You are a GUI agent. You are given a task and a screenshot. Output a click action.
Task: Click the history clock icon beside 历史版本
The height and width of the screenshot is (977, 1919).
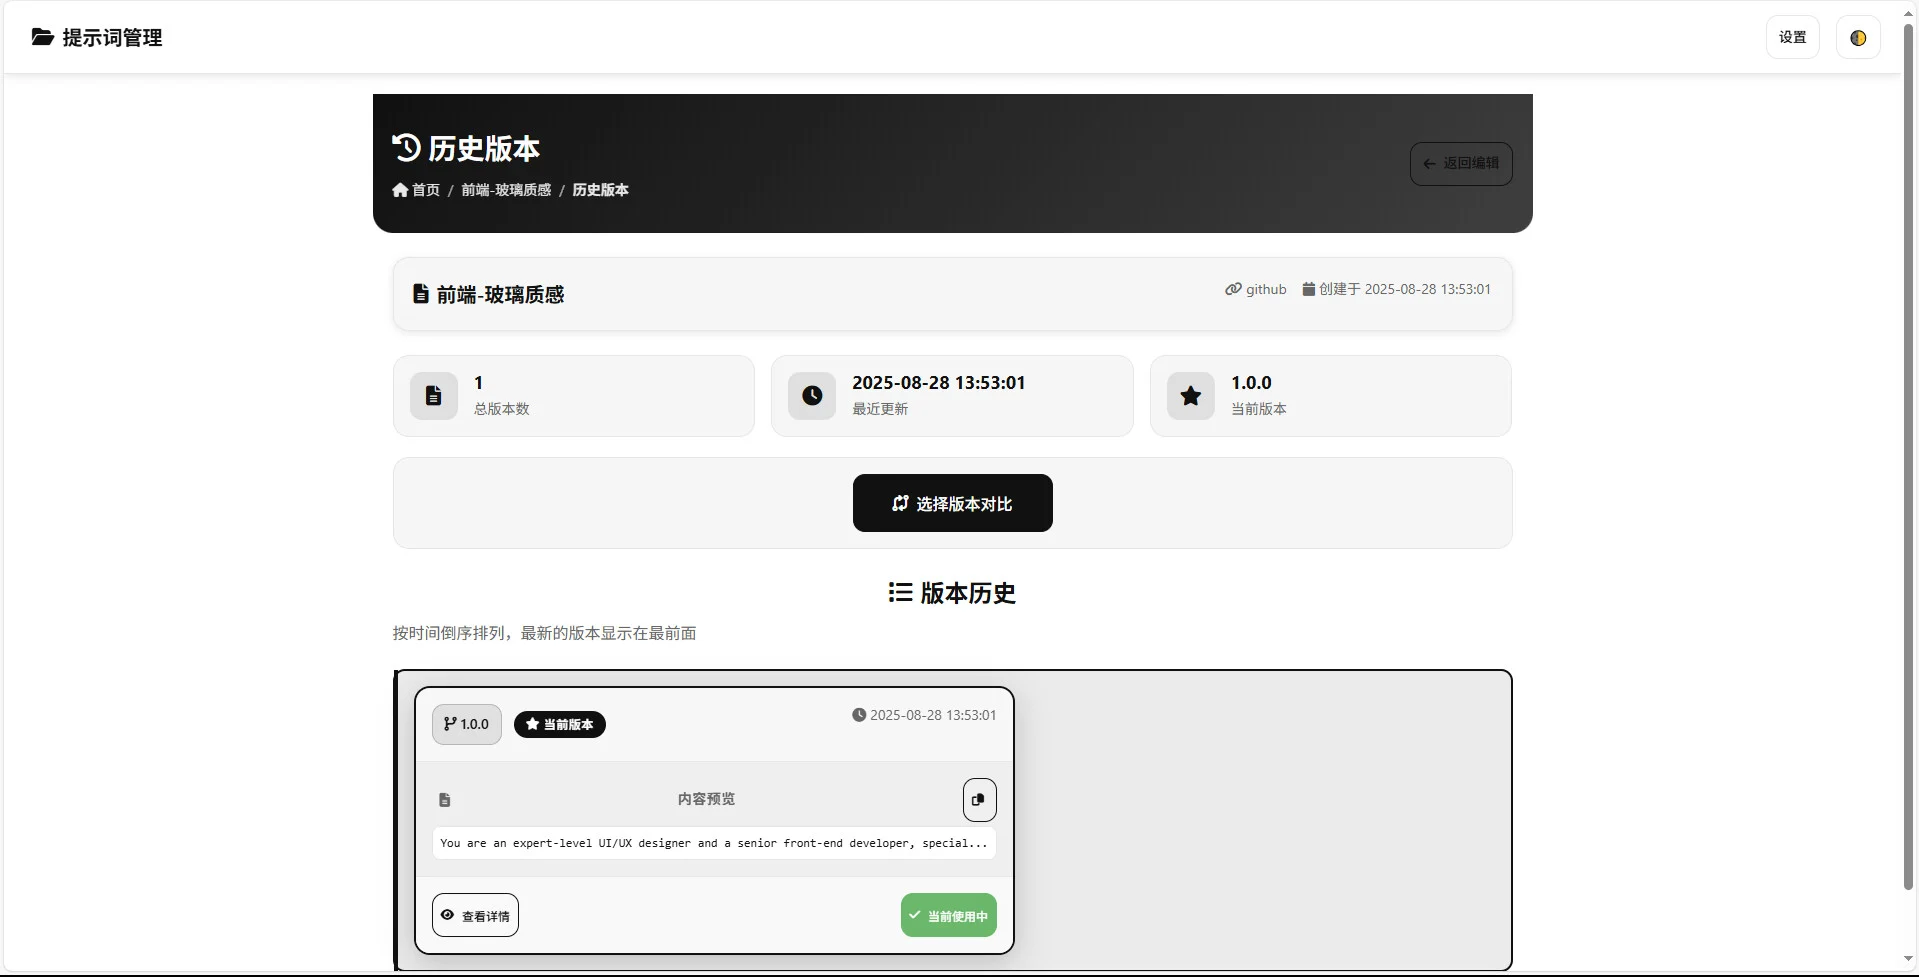pos(406,147)
